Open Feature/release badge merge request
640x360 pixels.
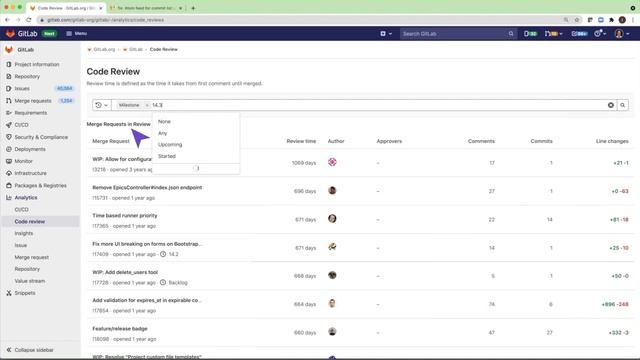click(120, 329)
